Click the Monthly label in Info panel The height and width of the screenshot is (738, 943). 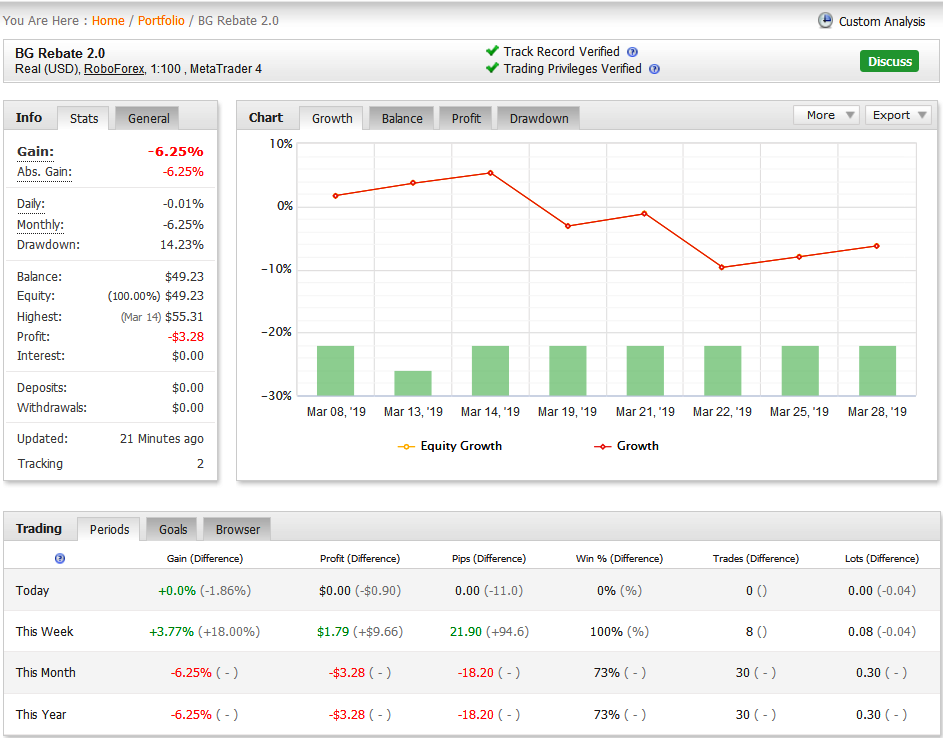tap(40, 225)
